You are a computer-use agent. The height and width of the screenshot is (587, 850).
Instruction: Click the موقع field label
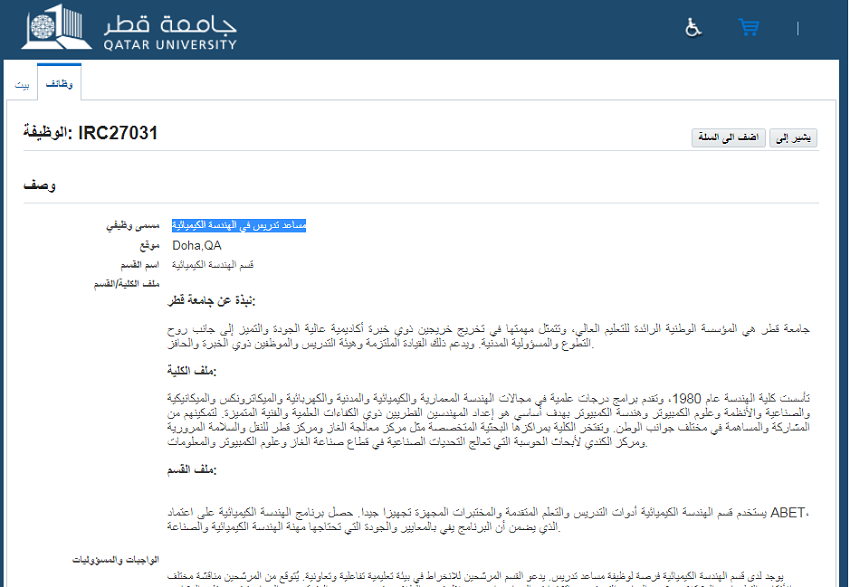coord(150,246)
